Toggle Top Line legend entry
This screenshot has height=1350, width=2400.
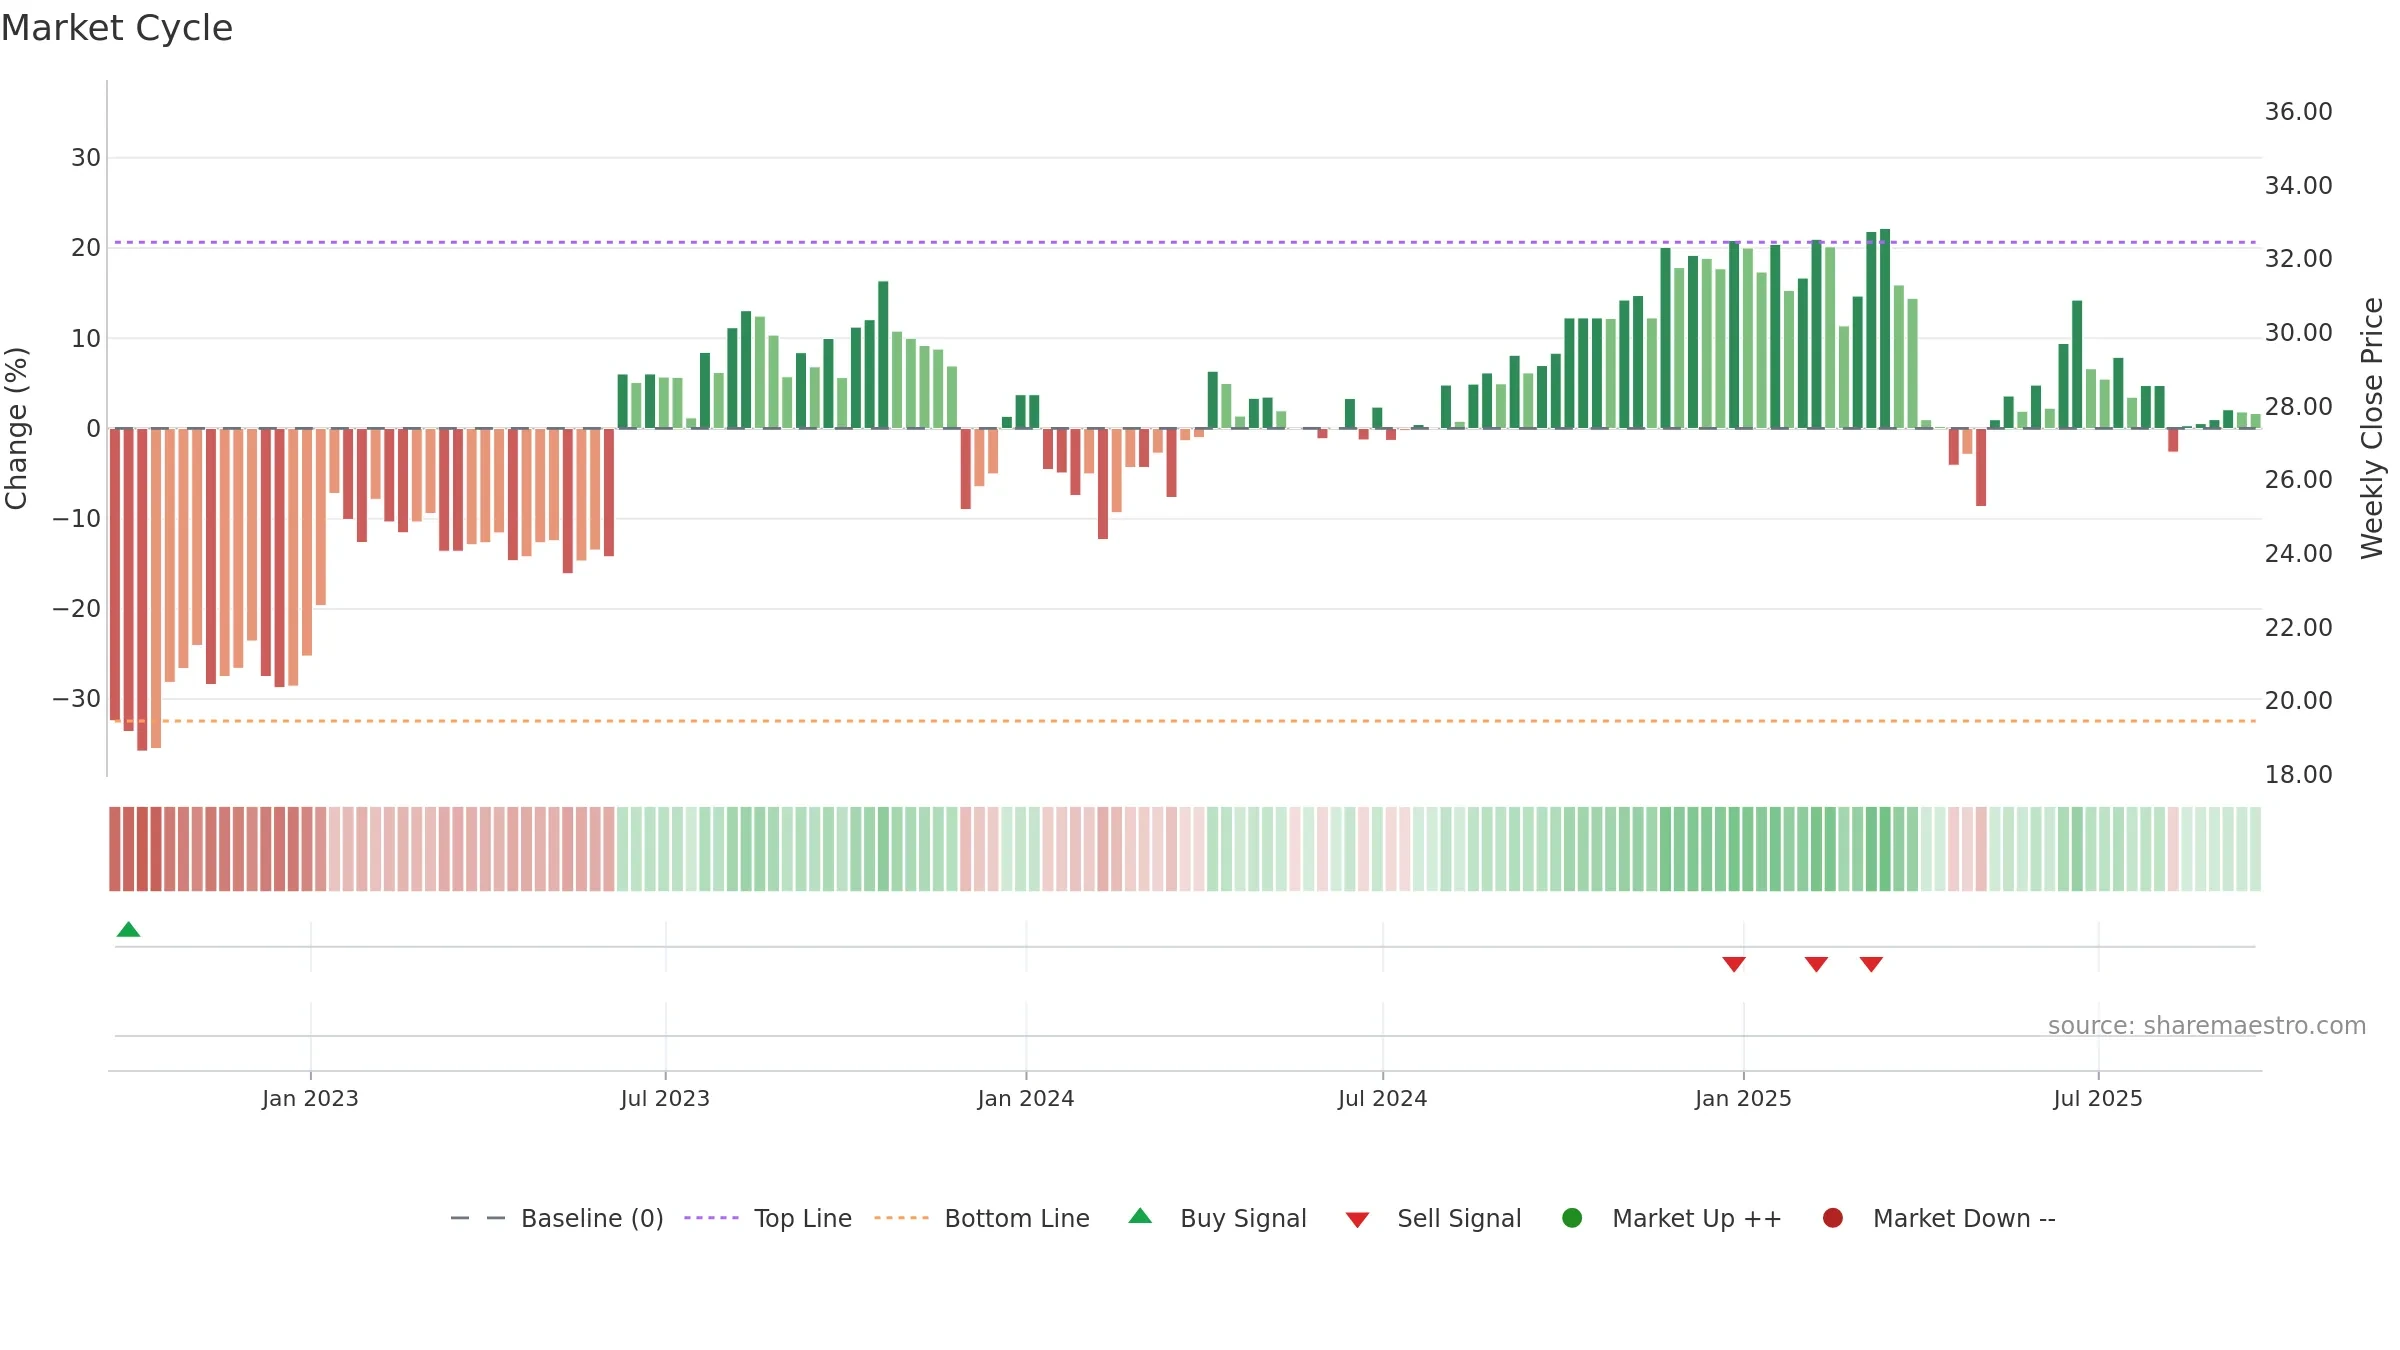click(768, 1218)
